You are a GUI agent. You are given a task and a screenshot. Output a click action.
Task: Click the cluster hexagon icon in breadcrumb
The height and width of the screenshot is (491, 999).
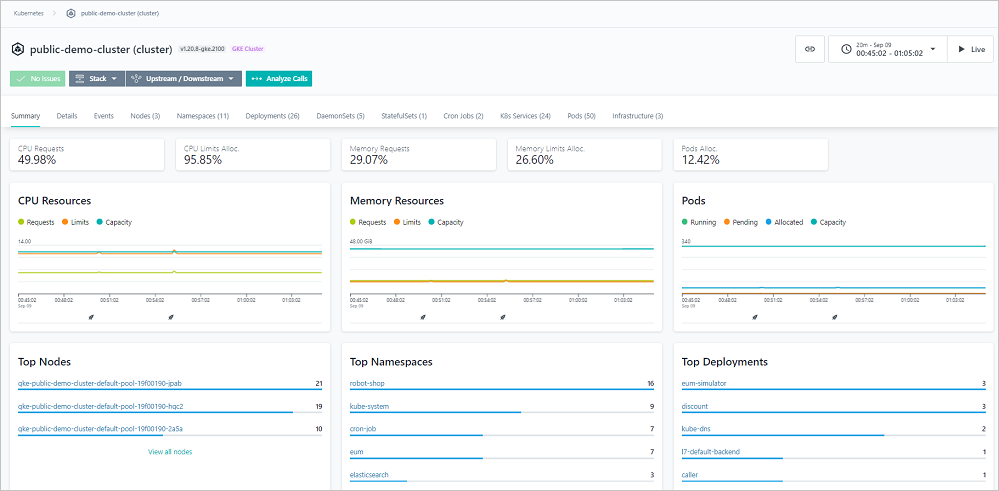(70, 14)
